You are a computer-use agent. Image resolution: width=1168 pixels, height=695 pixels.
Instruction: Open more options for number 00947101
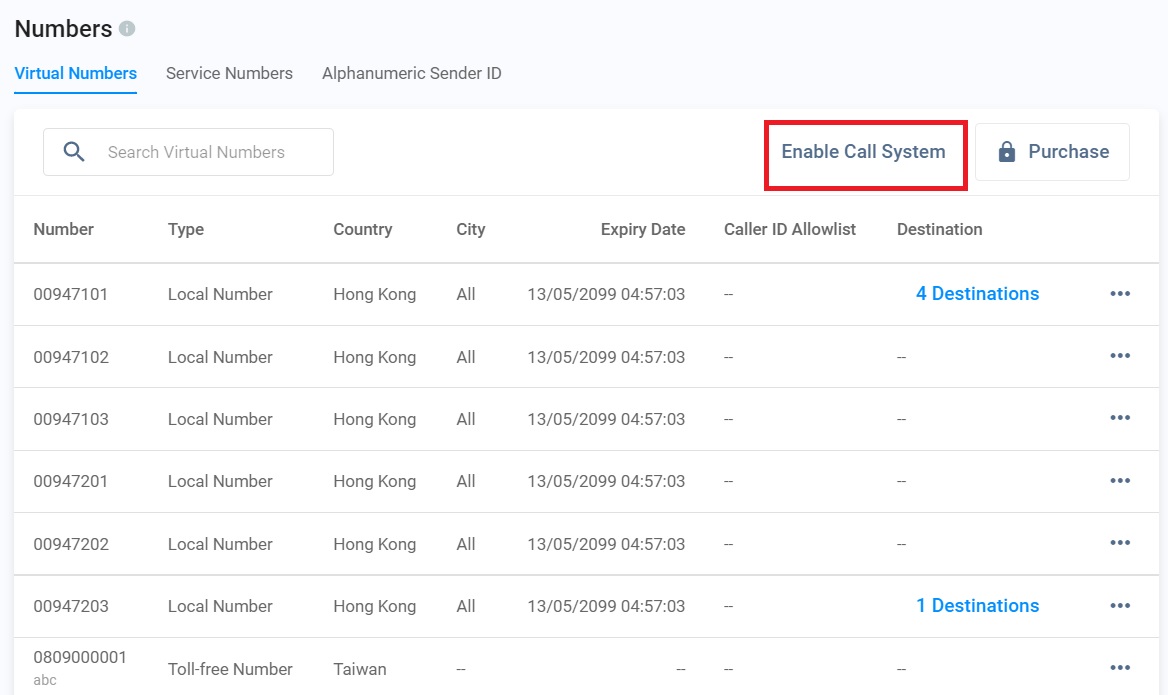pyautogui.click(x=1120, y=294)
